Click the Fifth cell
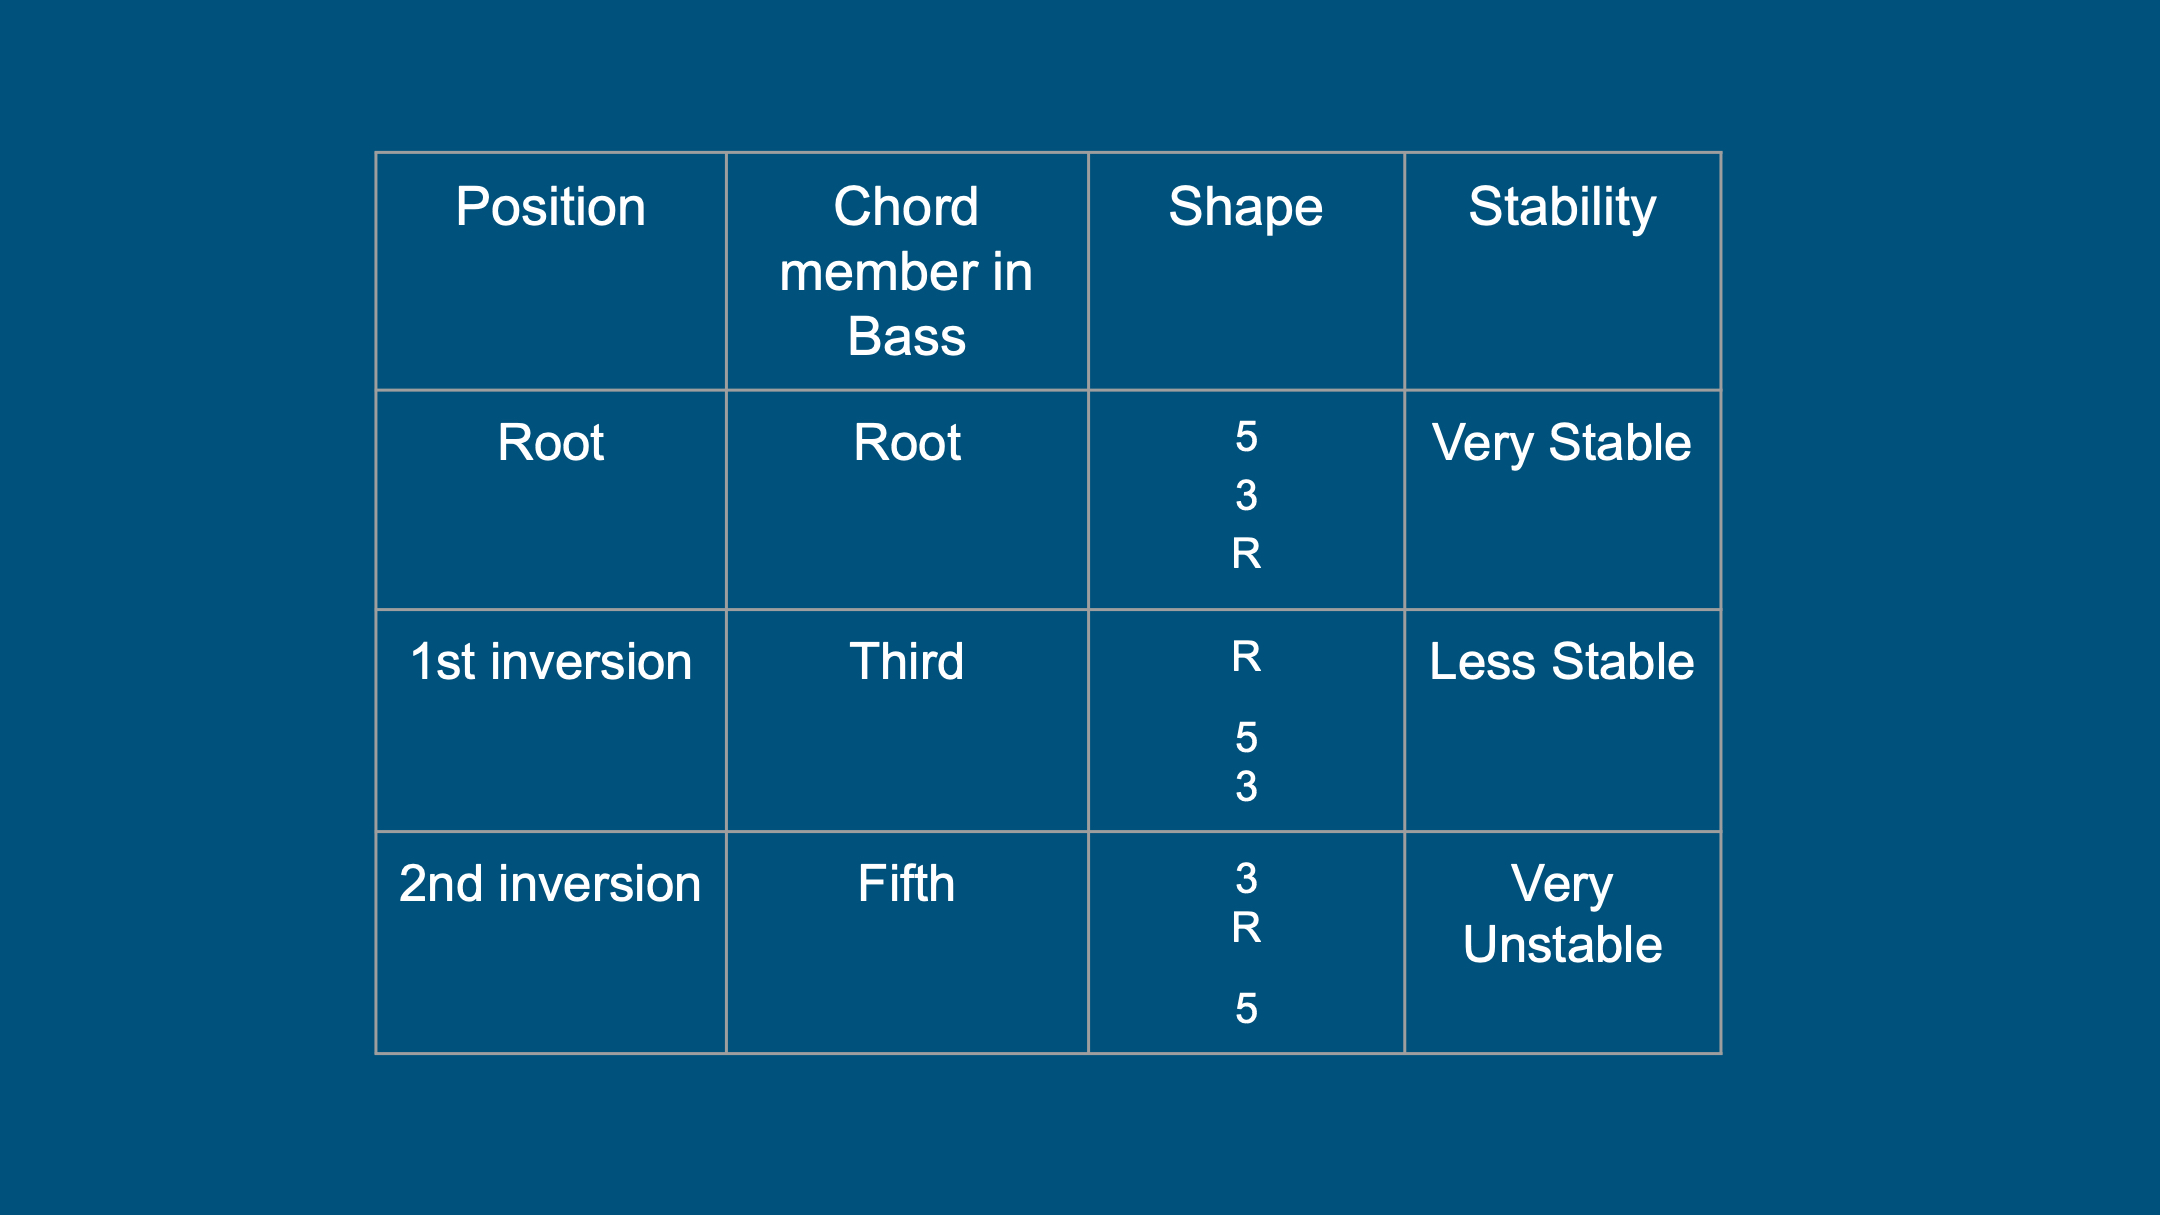This screenshot has width=2160, height=1215. coord(906,884)
